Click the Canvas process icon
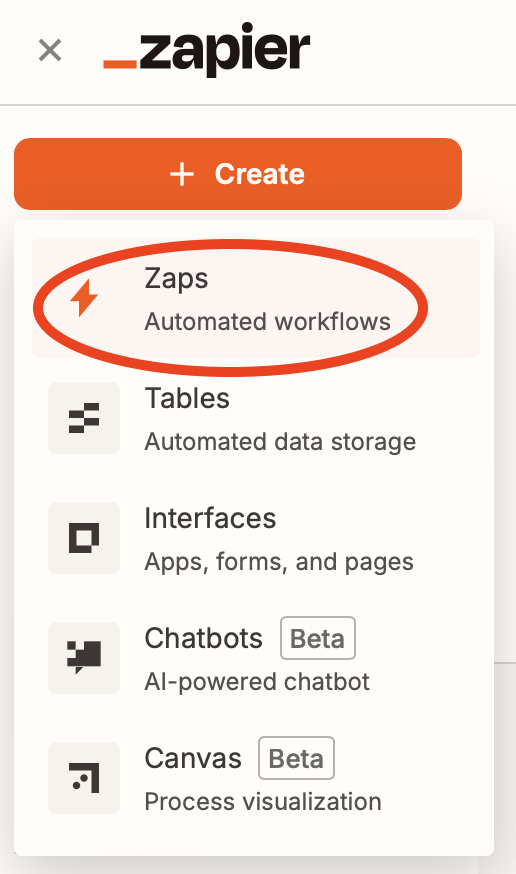Image resolution: width=516 pixels, height=874 pixels. (84, 778)
